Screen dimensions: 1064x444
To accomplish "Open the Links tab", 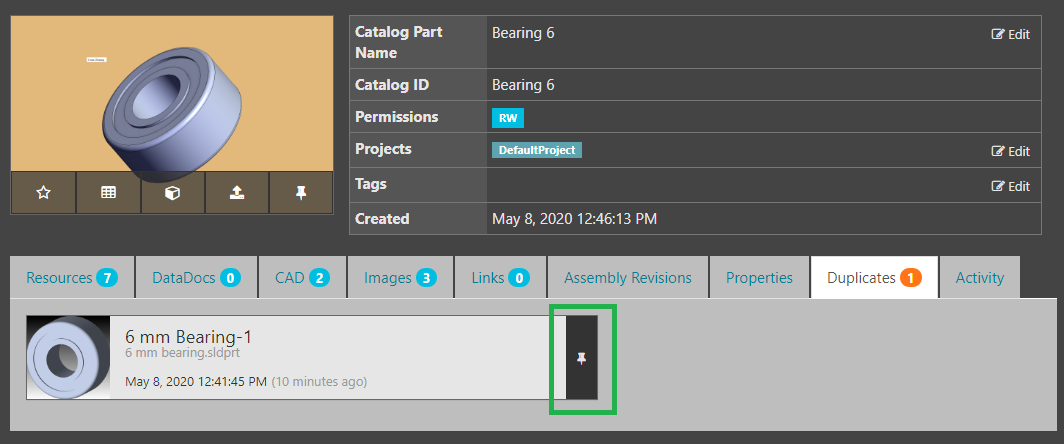I will pyautogui.click(x=500, y=277).
